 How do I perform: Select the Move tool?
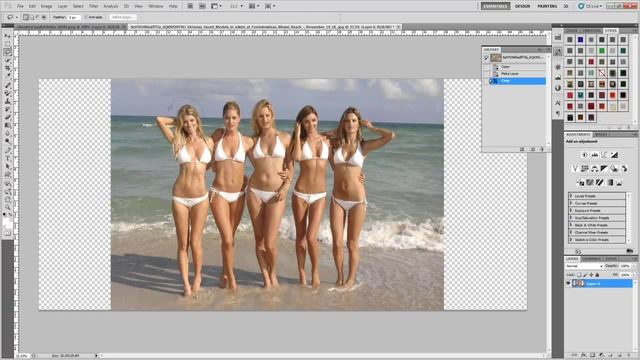[x=8, y=36]
